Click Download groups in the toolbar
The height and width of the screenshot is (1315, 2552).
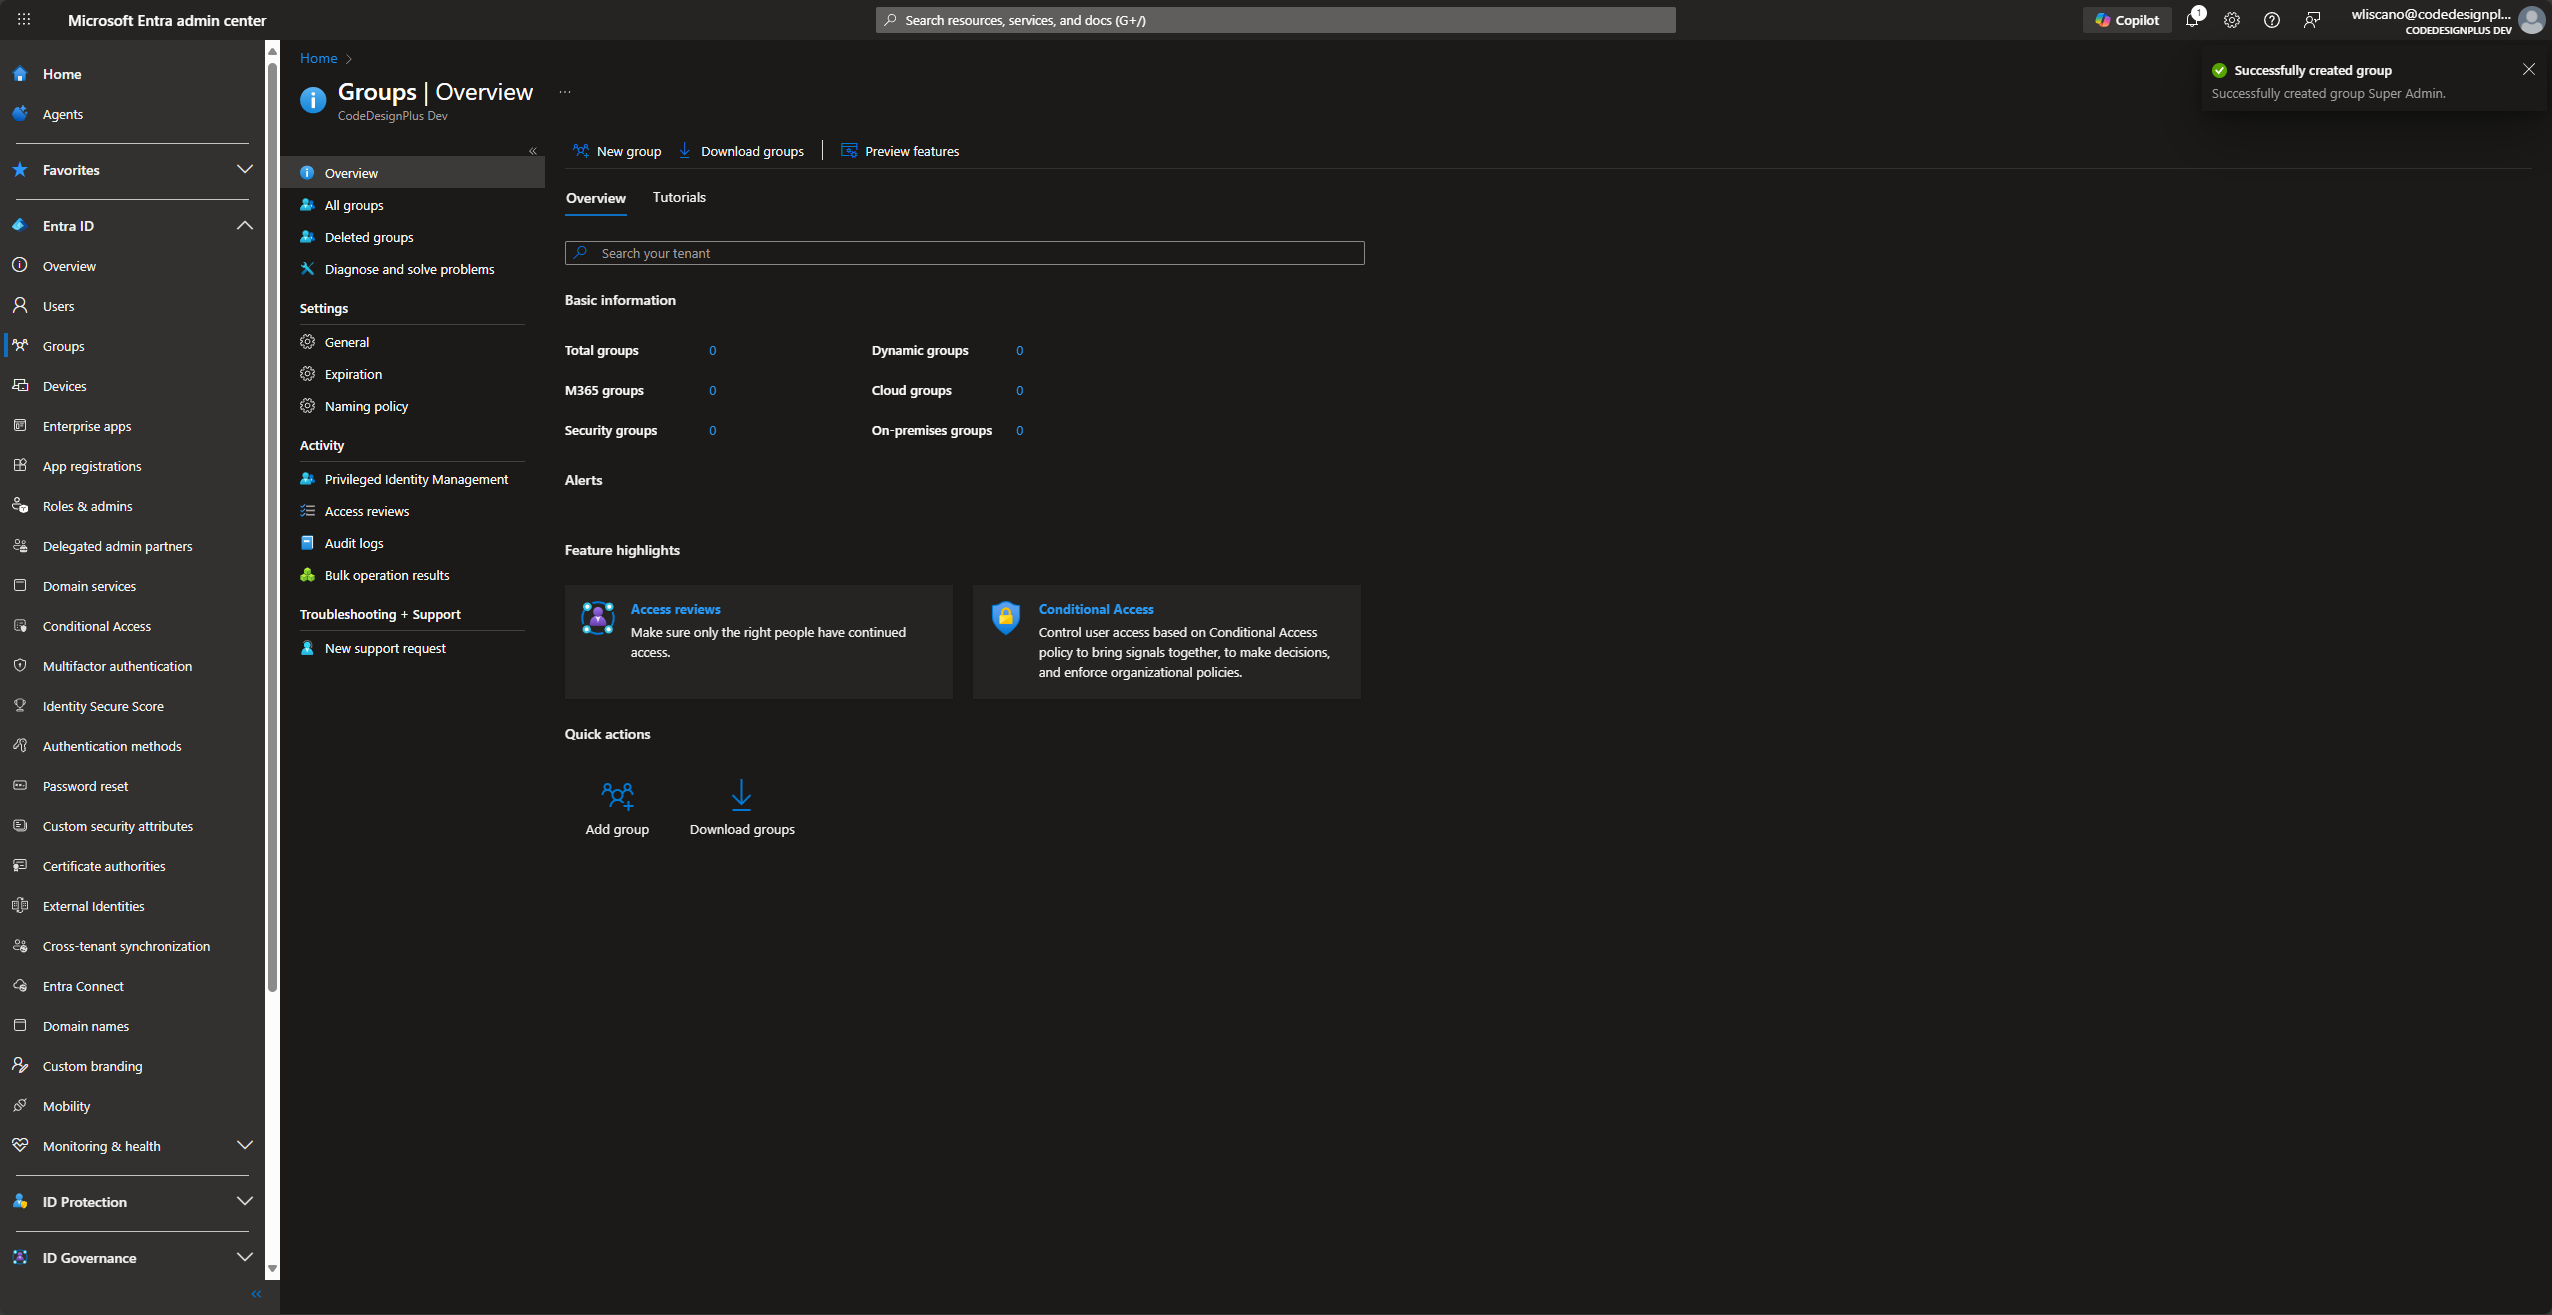741,151
